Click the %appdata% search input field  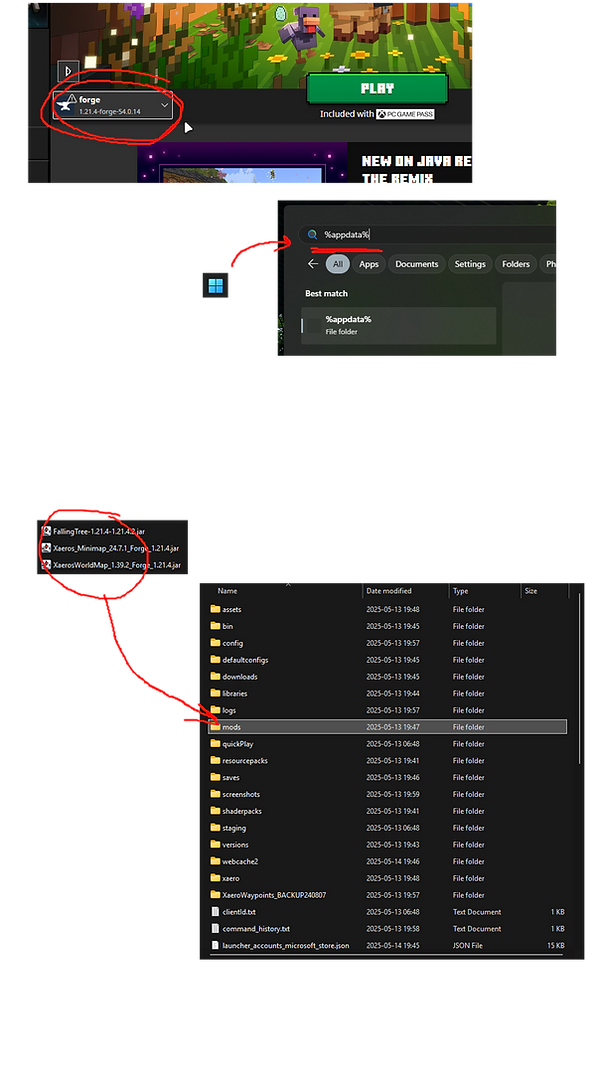point(427,235)
